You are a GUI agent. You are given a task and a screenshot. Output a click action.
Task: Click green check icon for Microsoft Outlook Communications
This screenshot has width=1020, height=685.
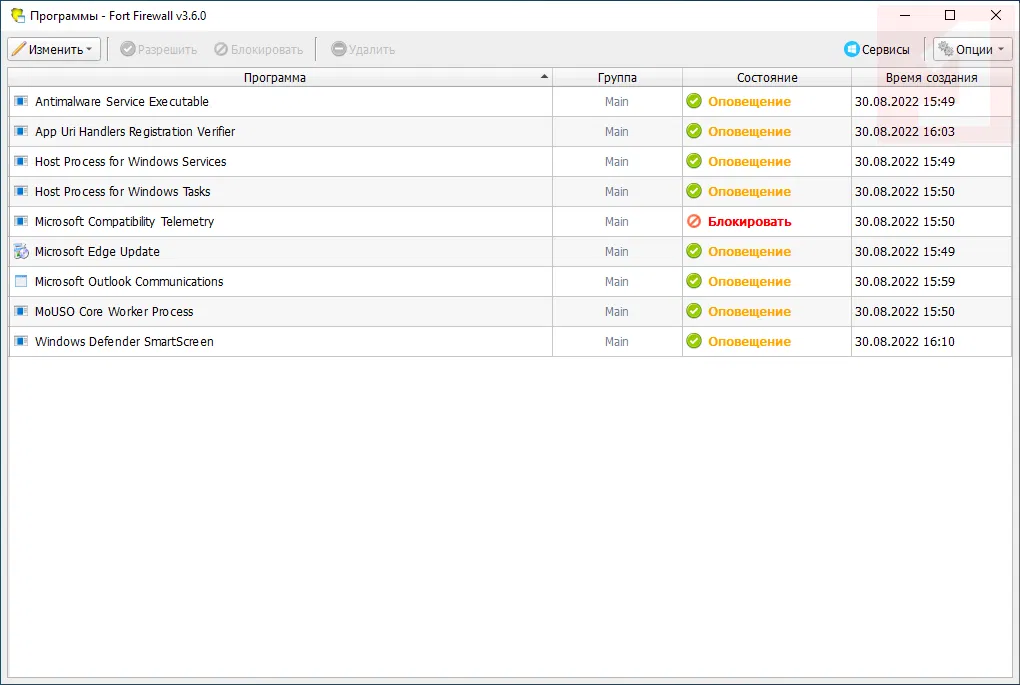[694, 281]
